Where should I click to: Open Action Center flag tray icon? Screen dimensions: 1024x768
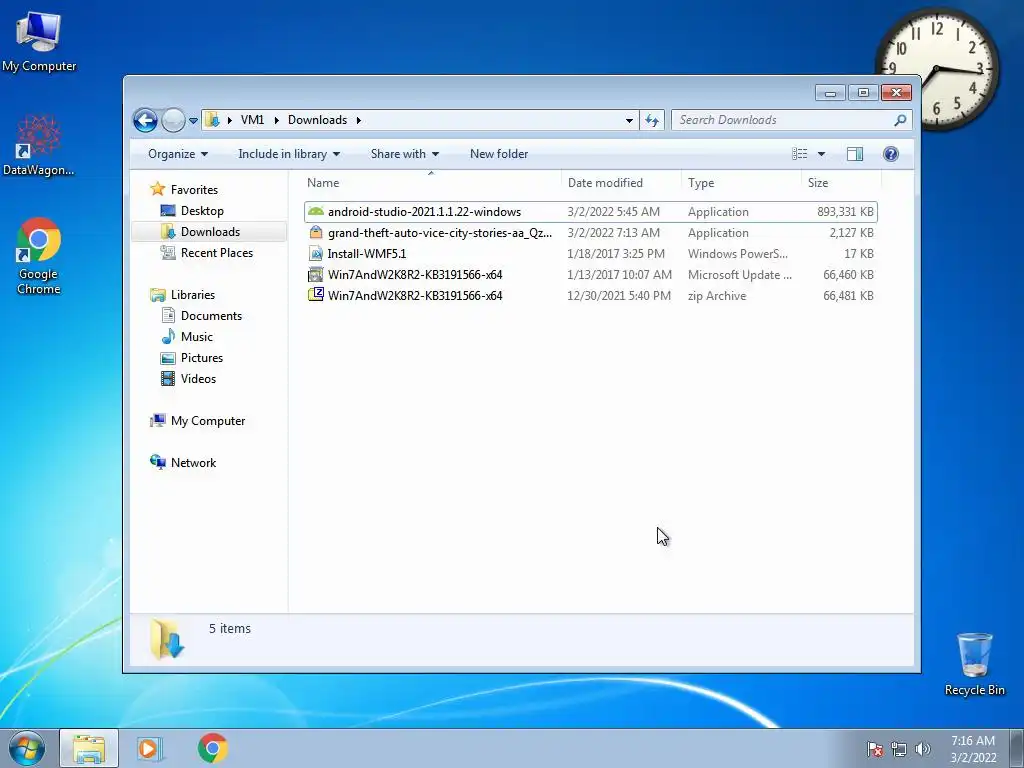tap(875, 749)
